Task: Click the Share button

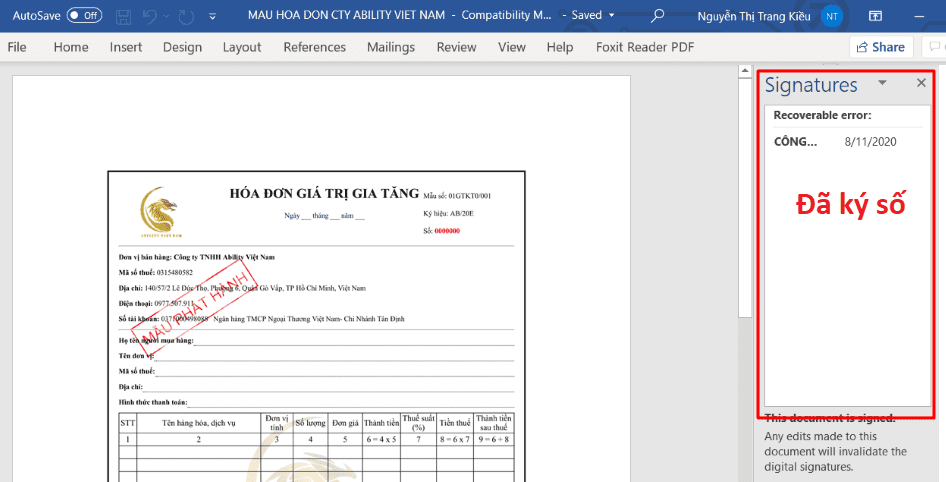Action: (881, 47)
